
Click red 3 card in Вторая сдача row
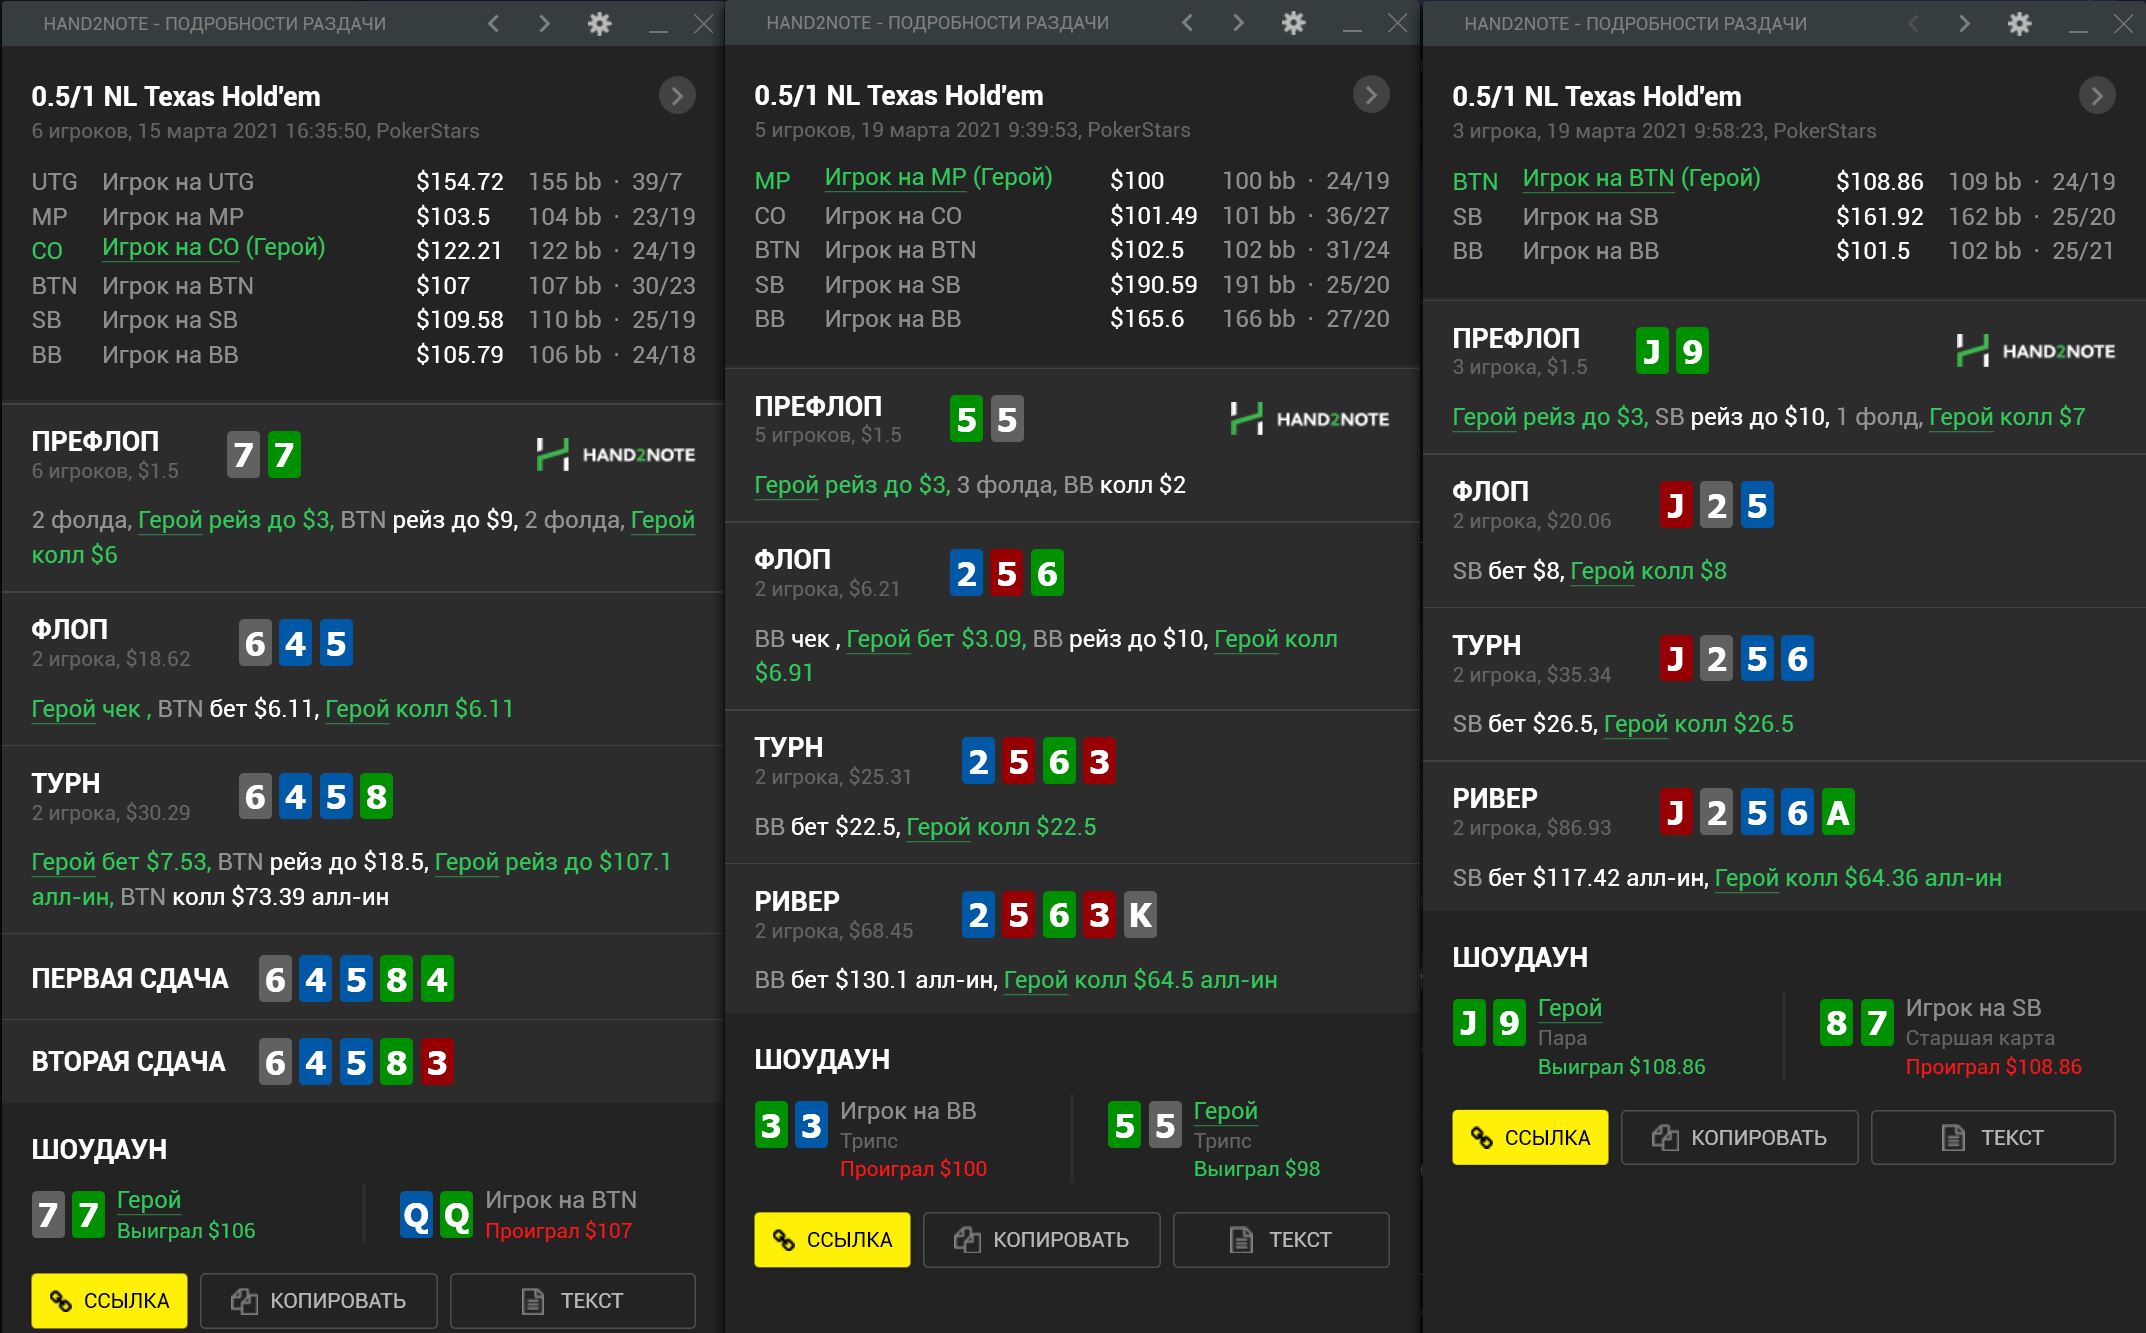(437, 1062)
